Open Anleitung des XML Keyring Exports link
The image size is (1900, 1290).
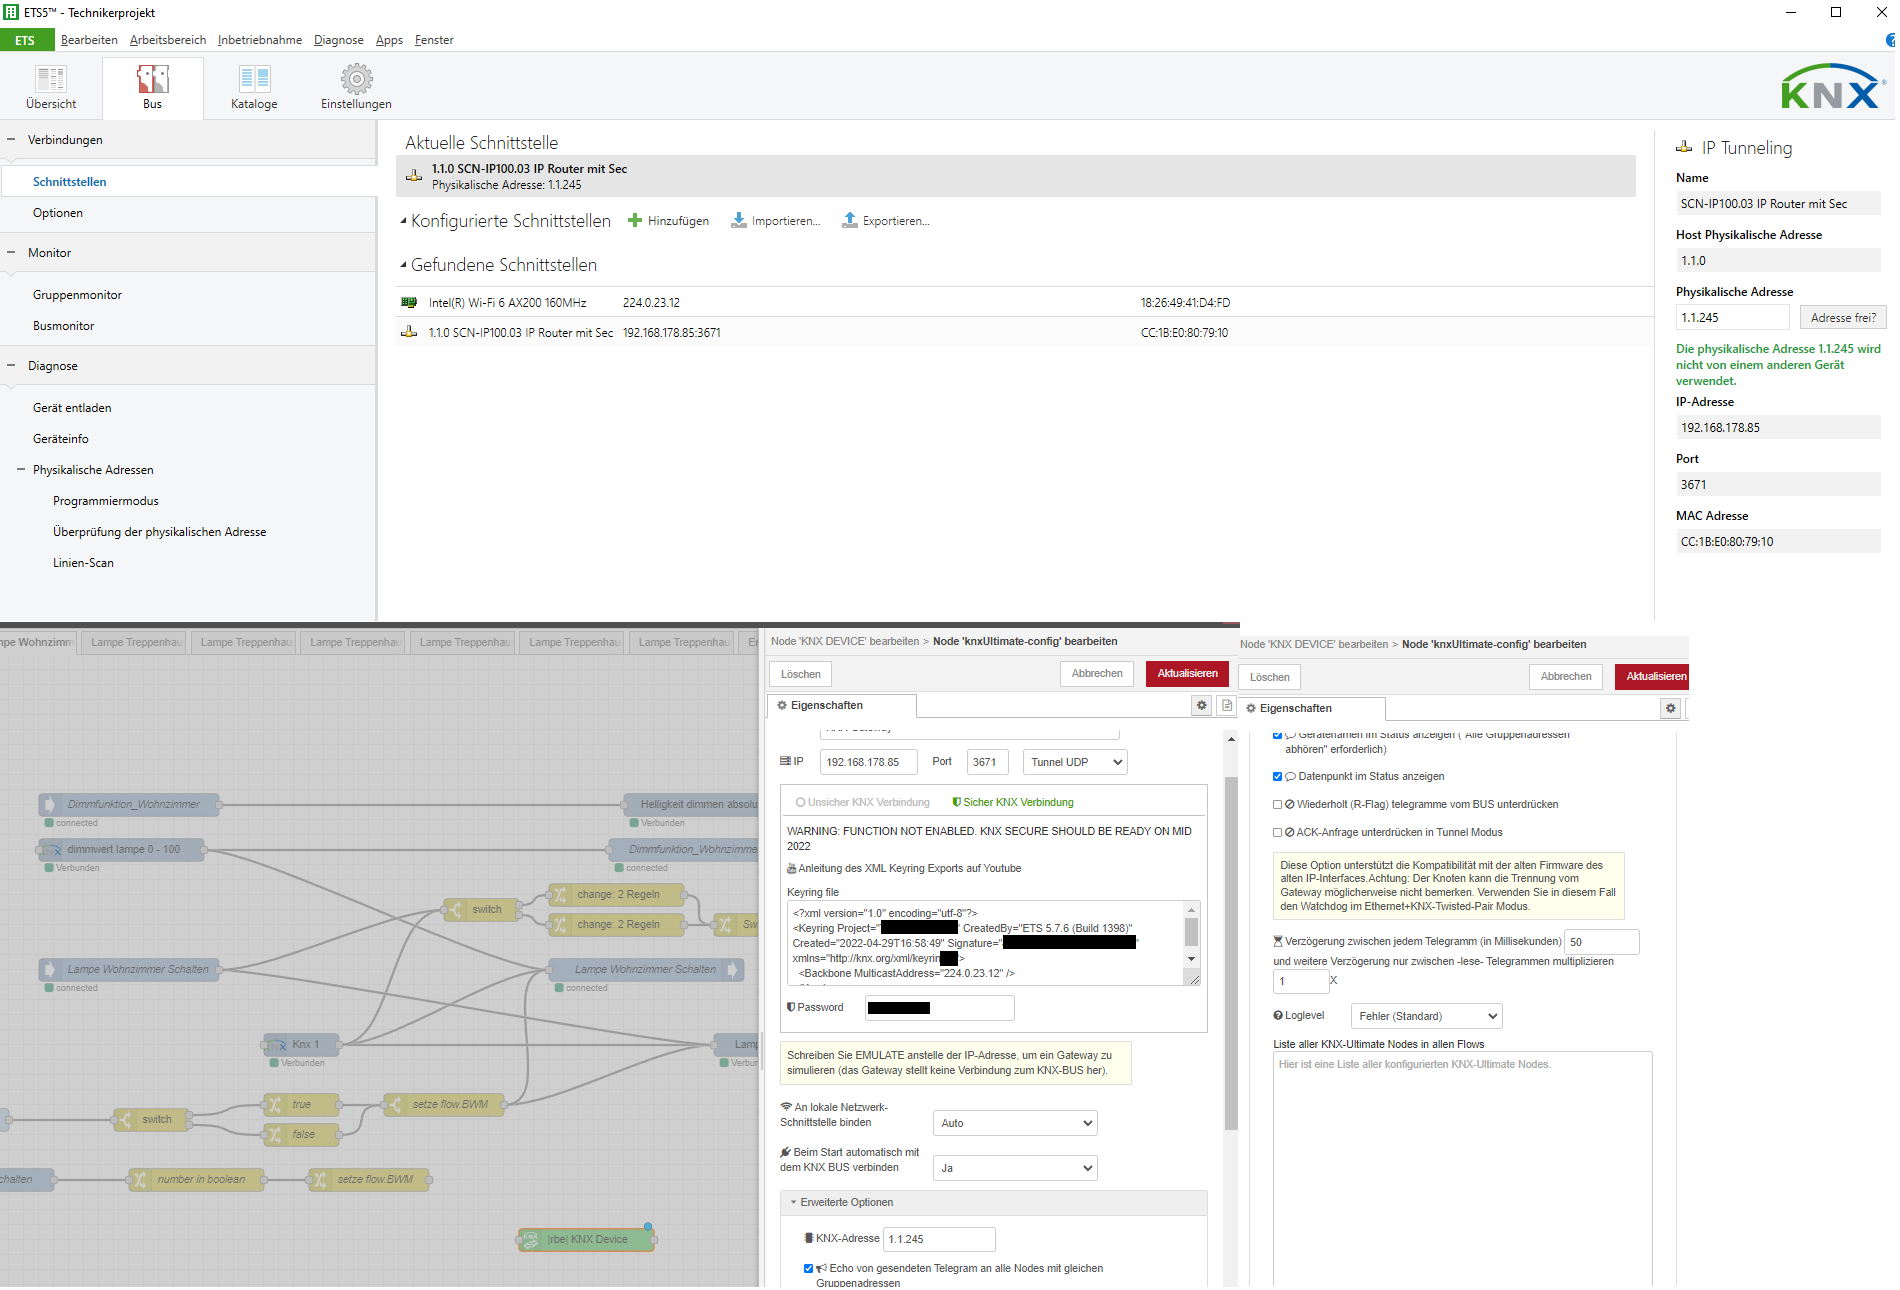909,868
